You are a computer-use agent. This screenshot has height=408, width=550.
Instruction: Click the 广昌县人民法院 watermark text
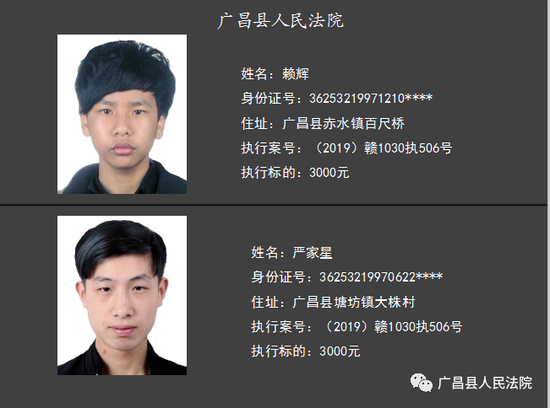click(485, 383)
